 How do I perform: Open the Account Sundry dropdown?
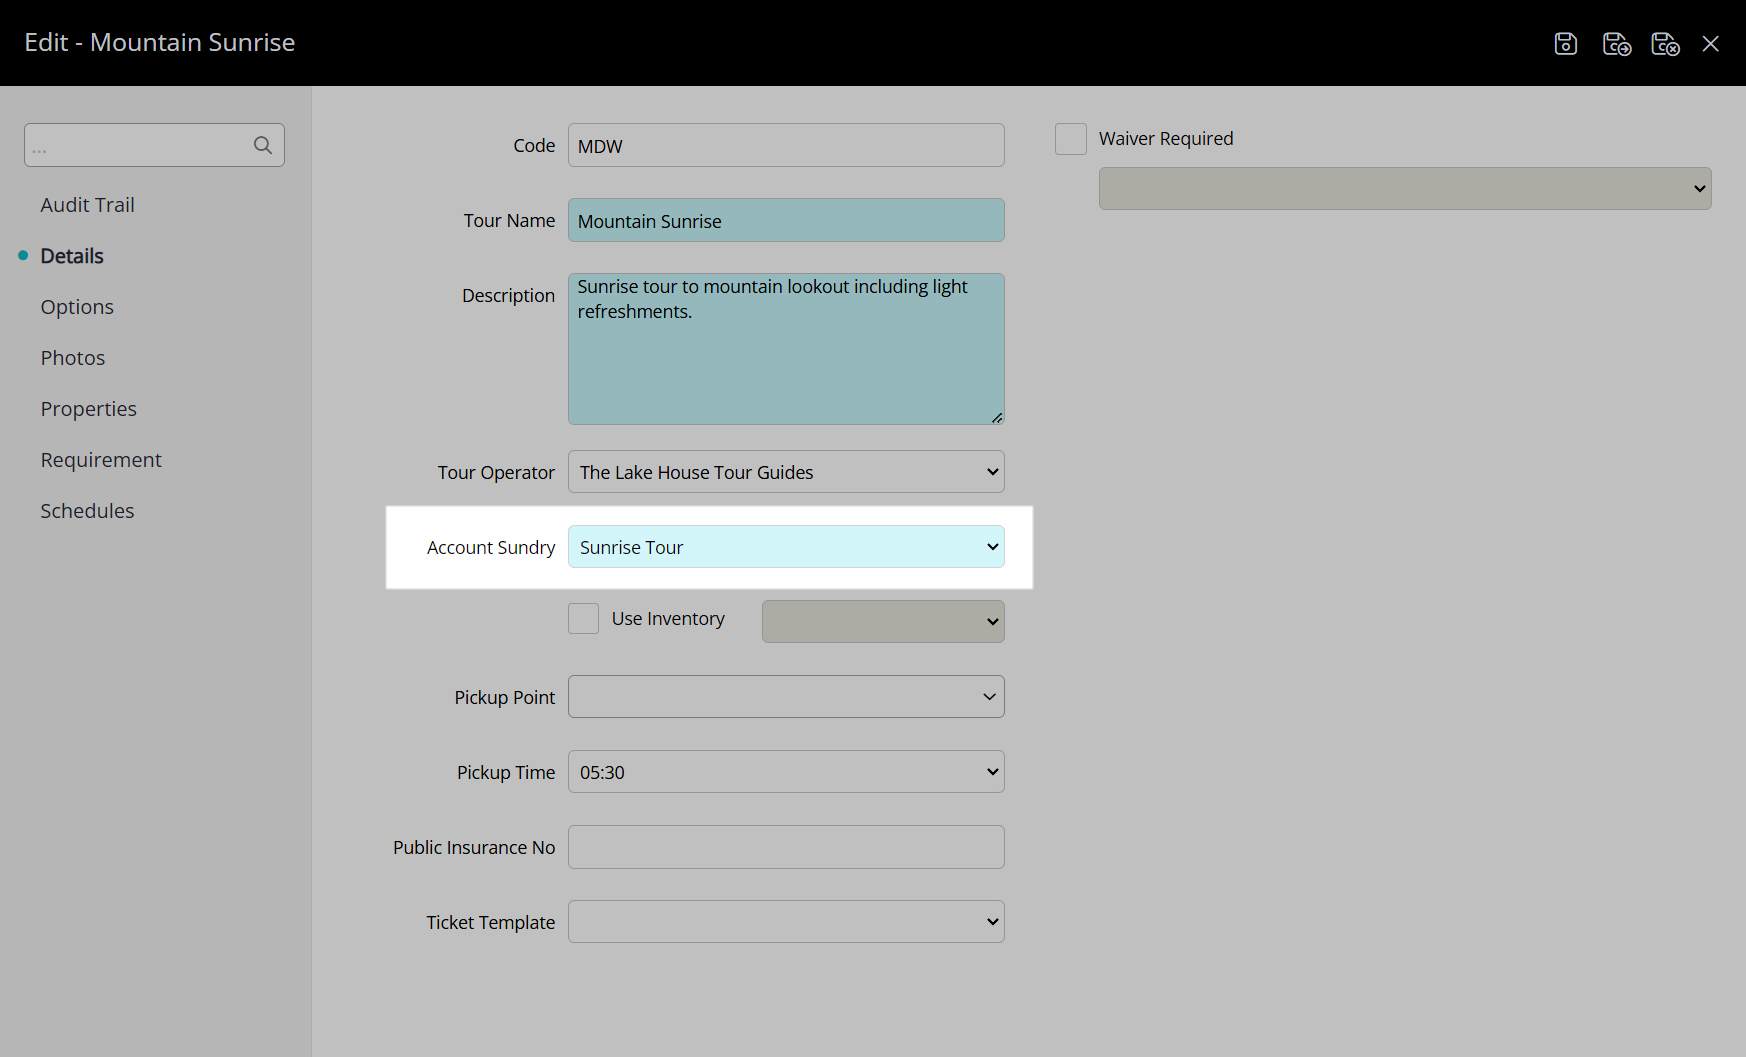point(786,547)
